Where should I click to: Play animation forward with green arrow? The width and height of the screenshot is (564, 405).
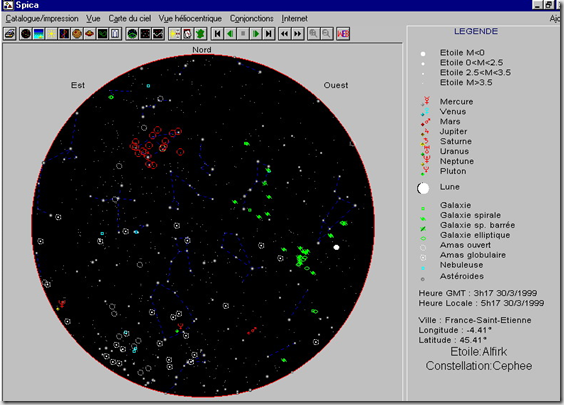tap(256, 34)
